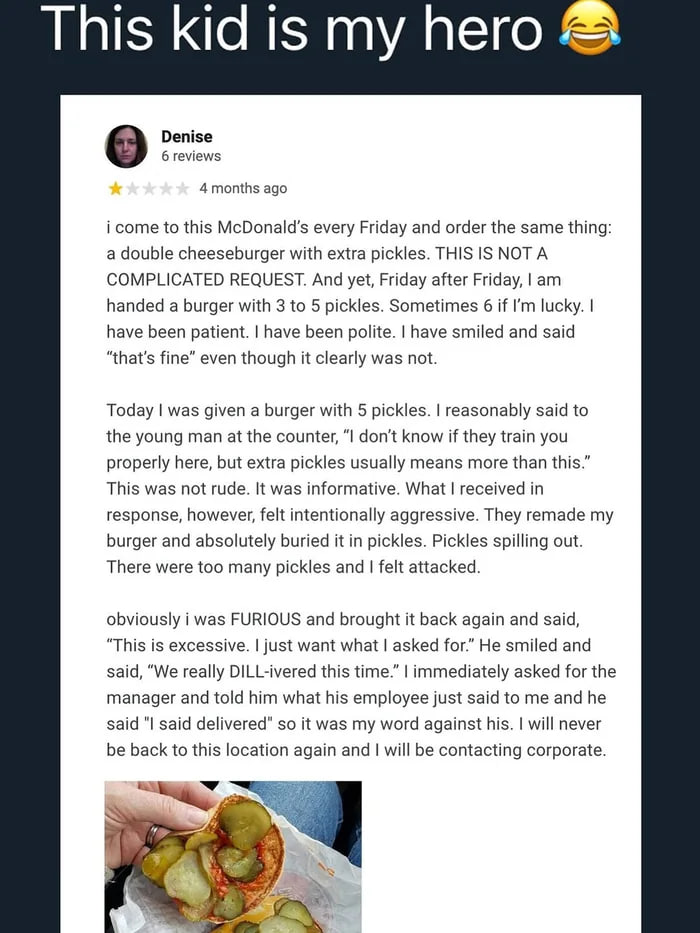The width and height of the screenshot is (700, 933).
Task: Click paragraph starting 'obviously i was FURIOUS'
Action: 358,684
